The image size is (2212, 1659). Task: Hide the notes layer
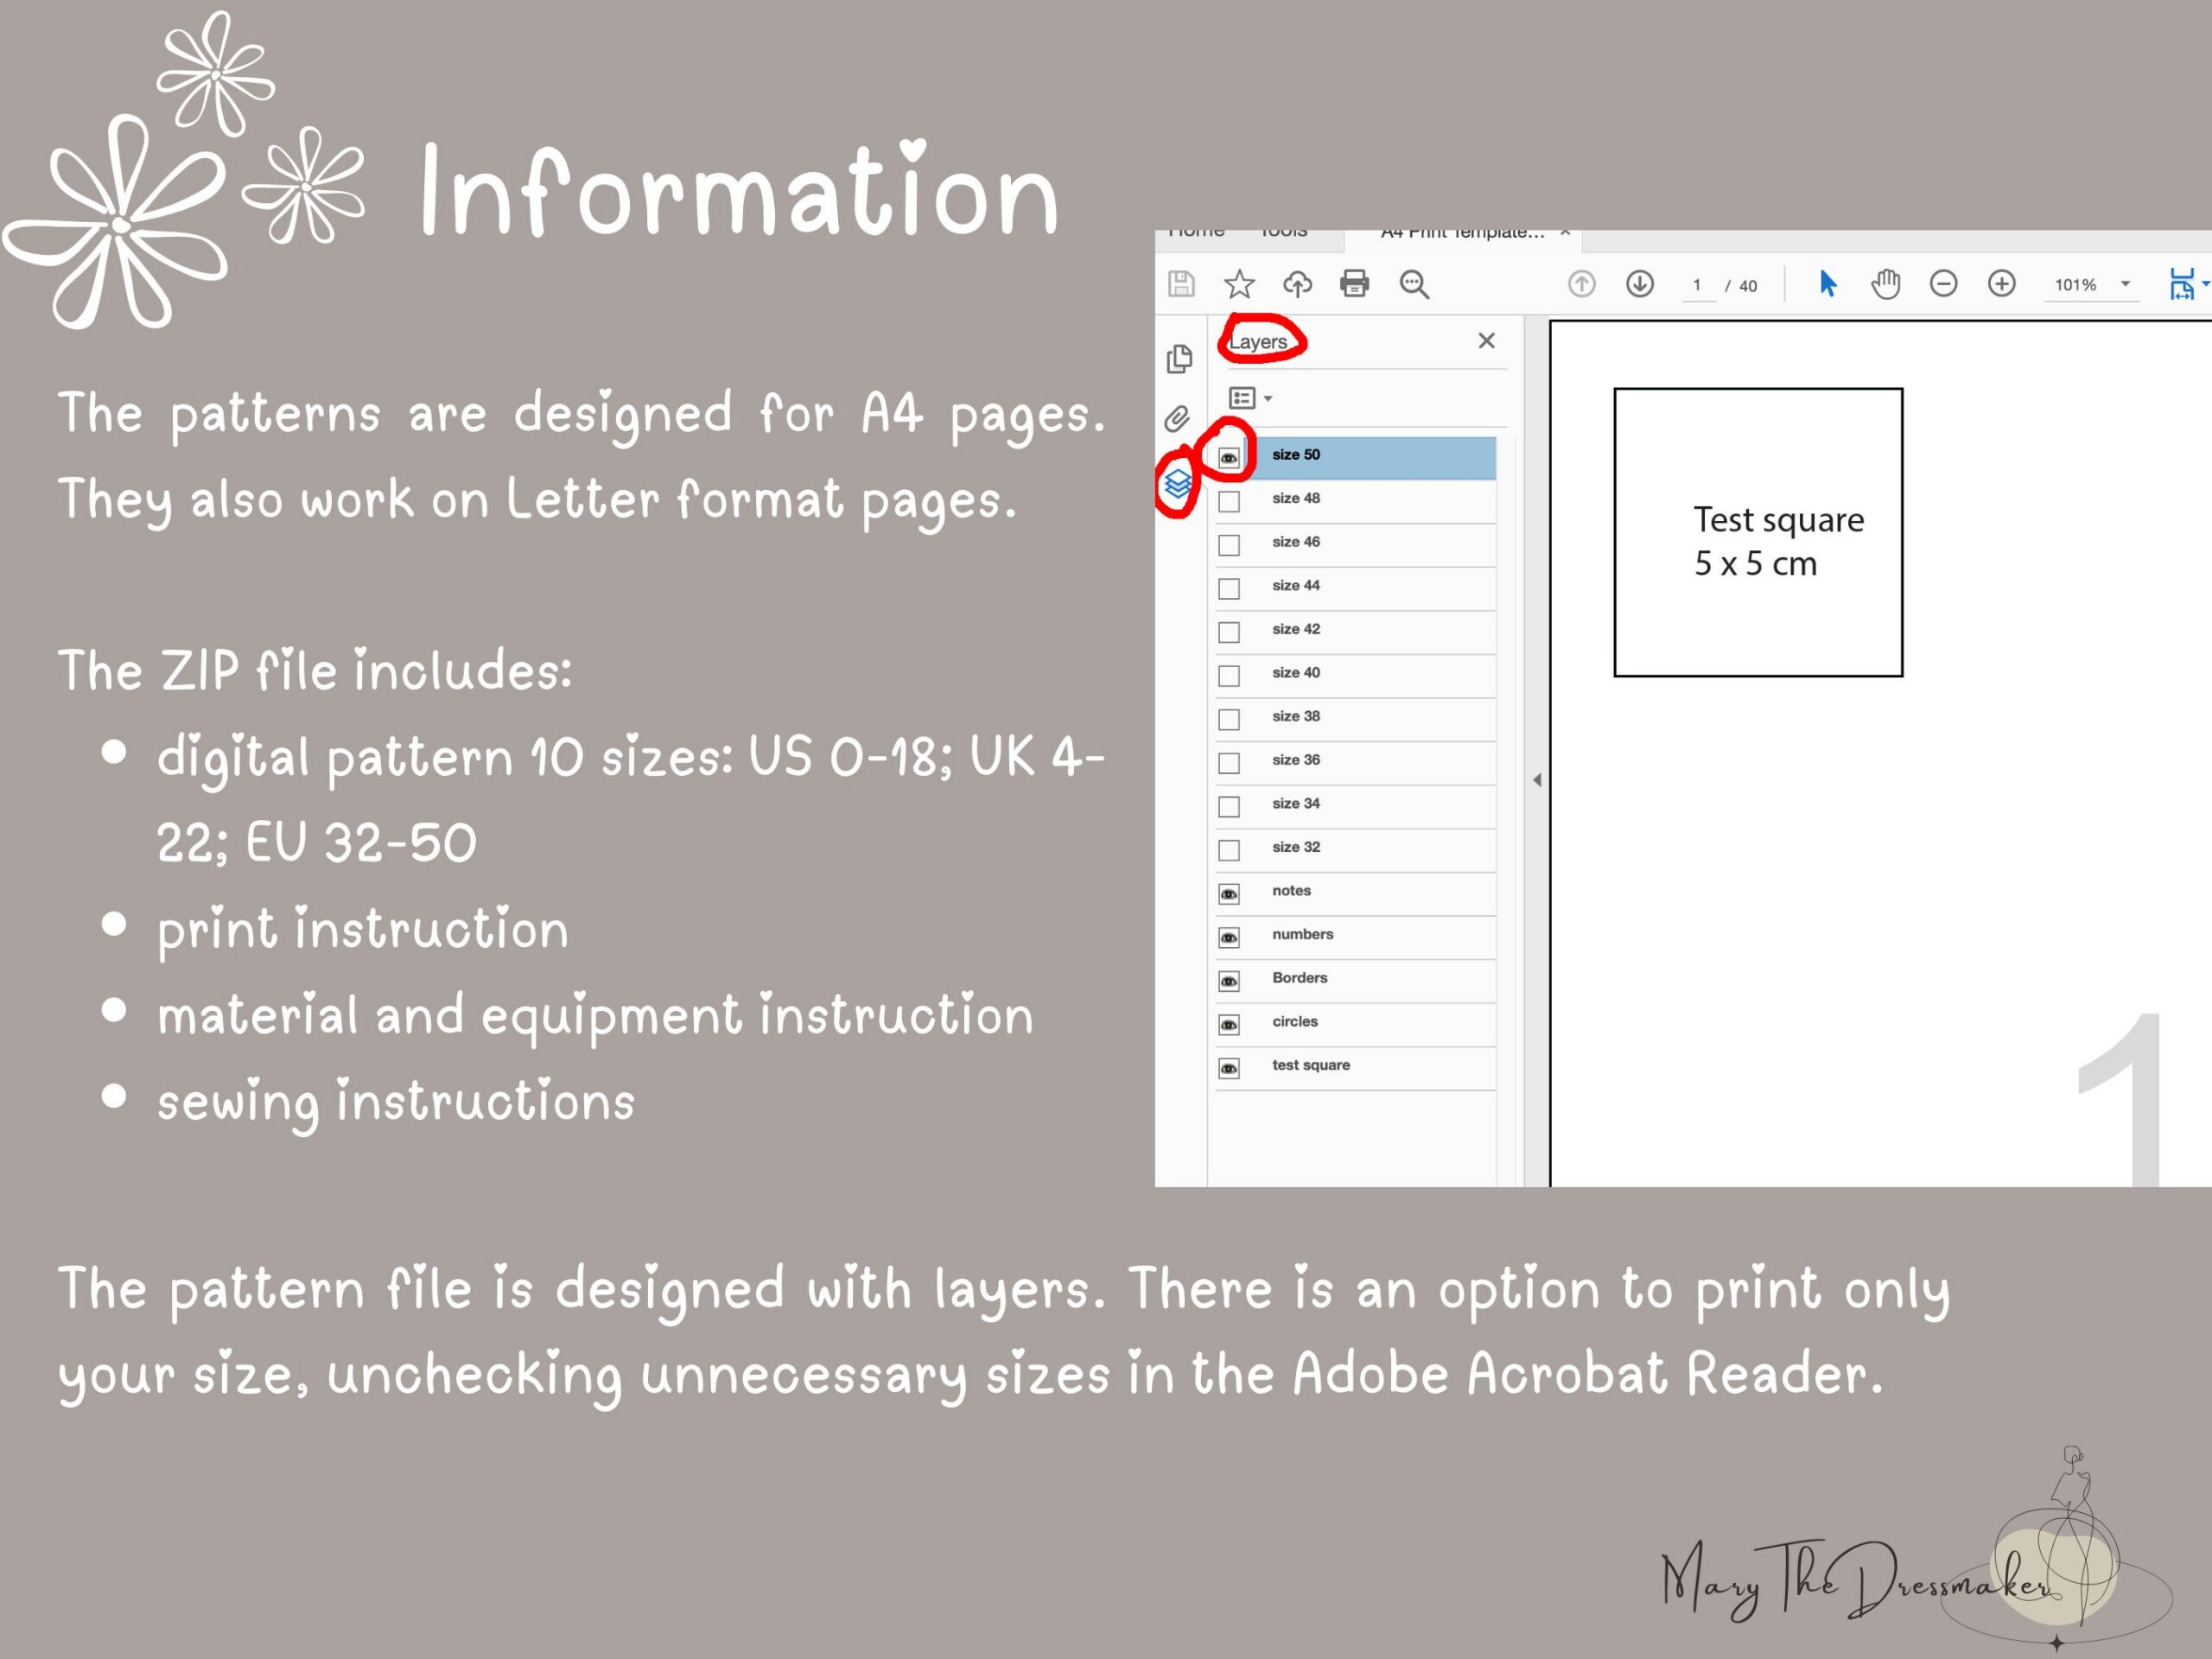(1229, 894)
